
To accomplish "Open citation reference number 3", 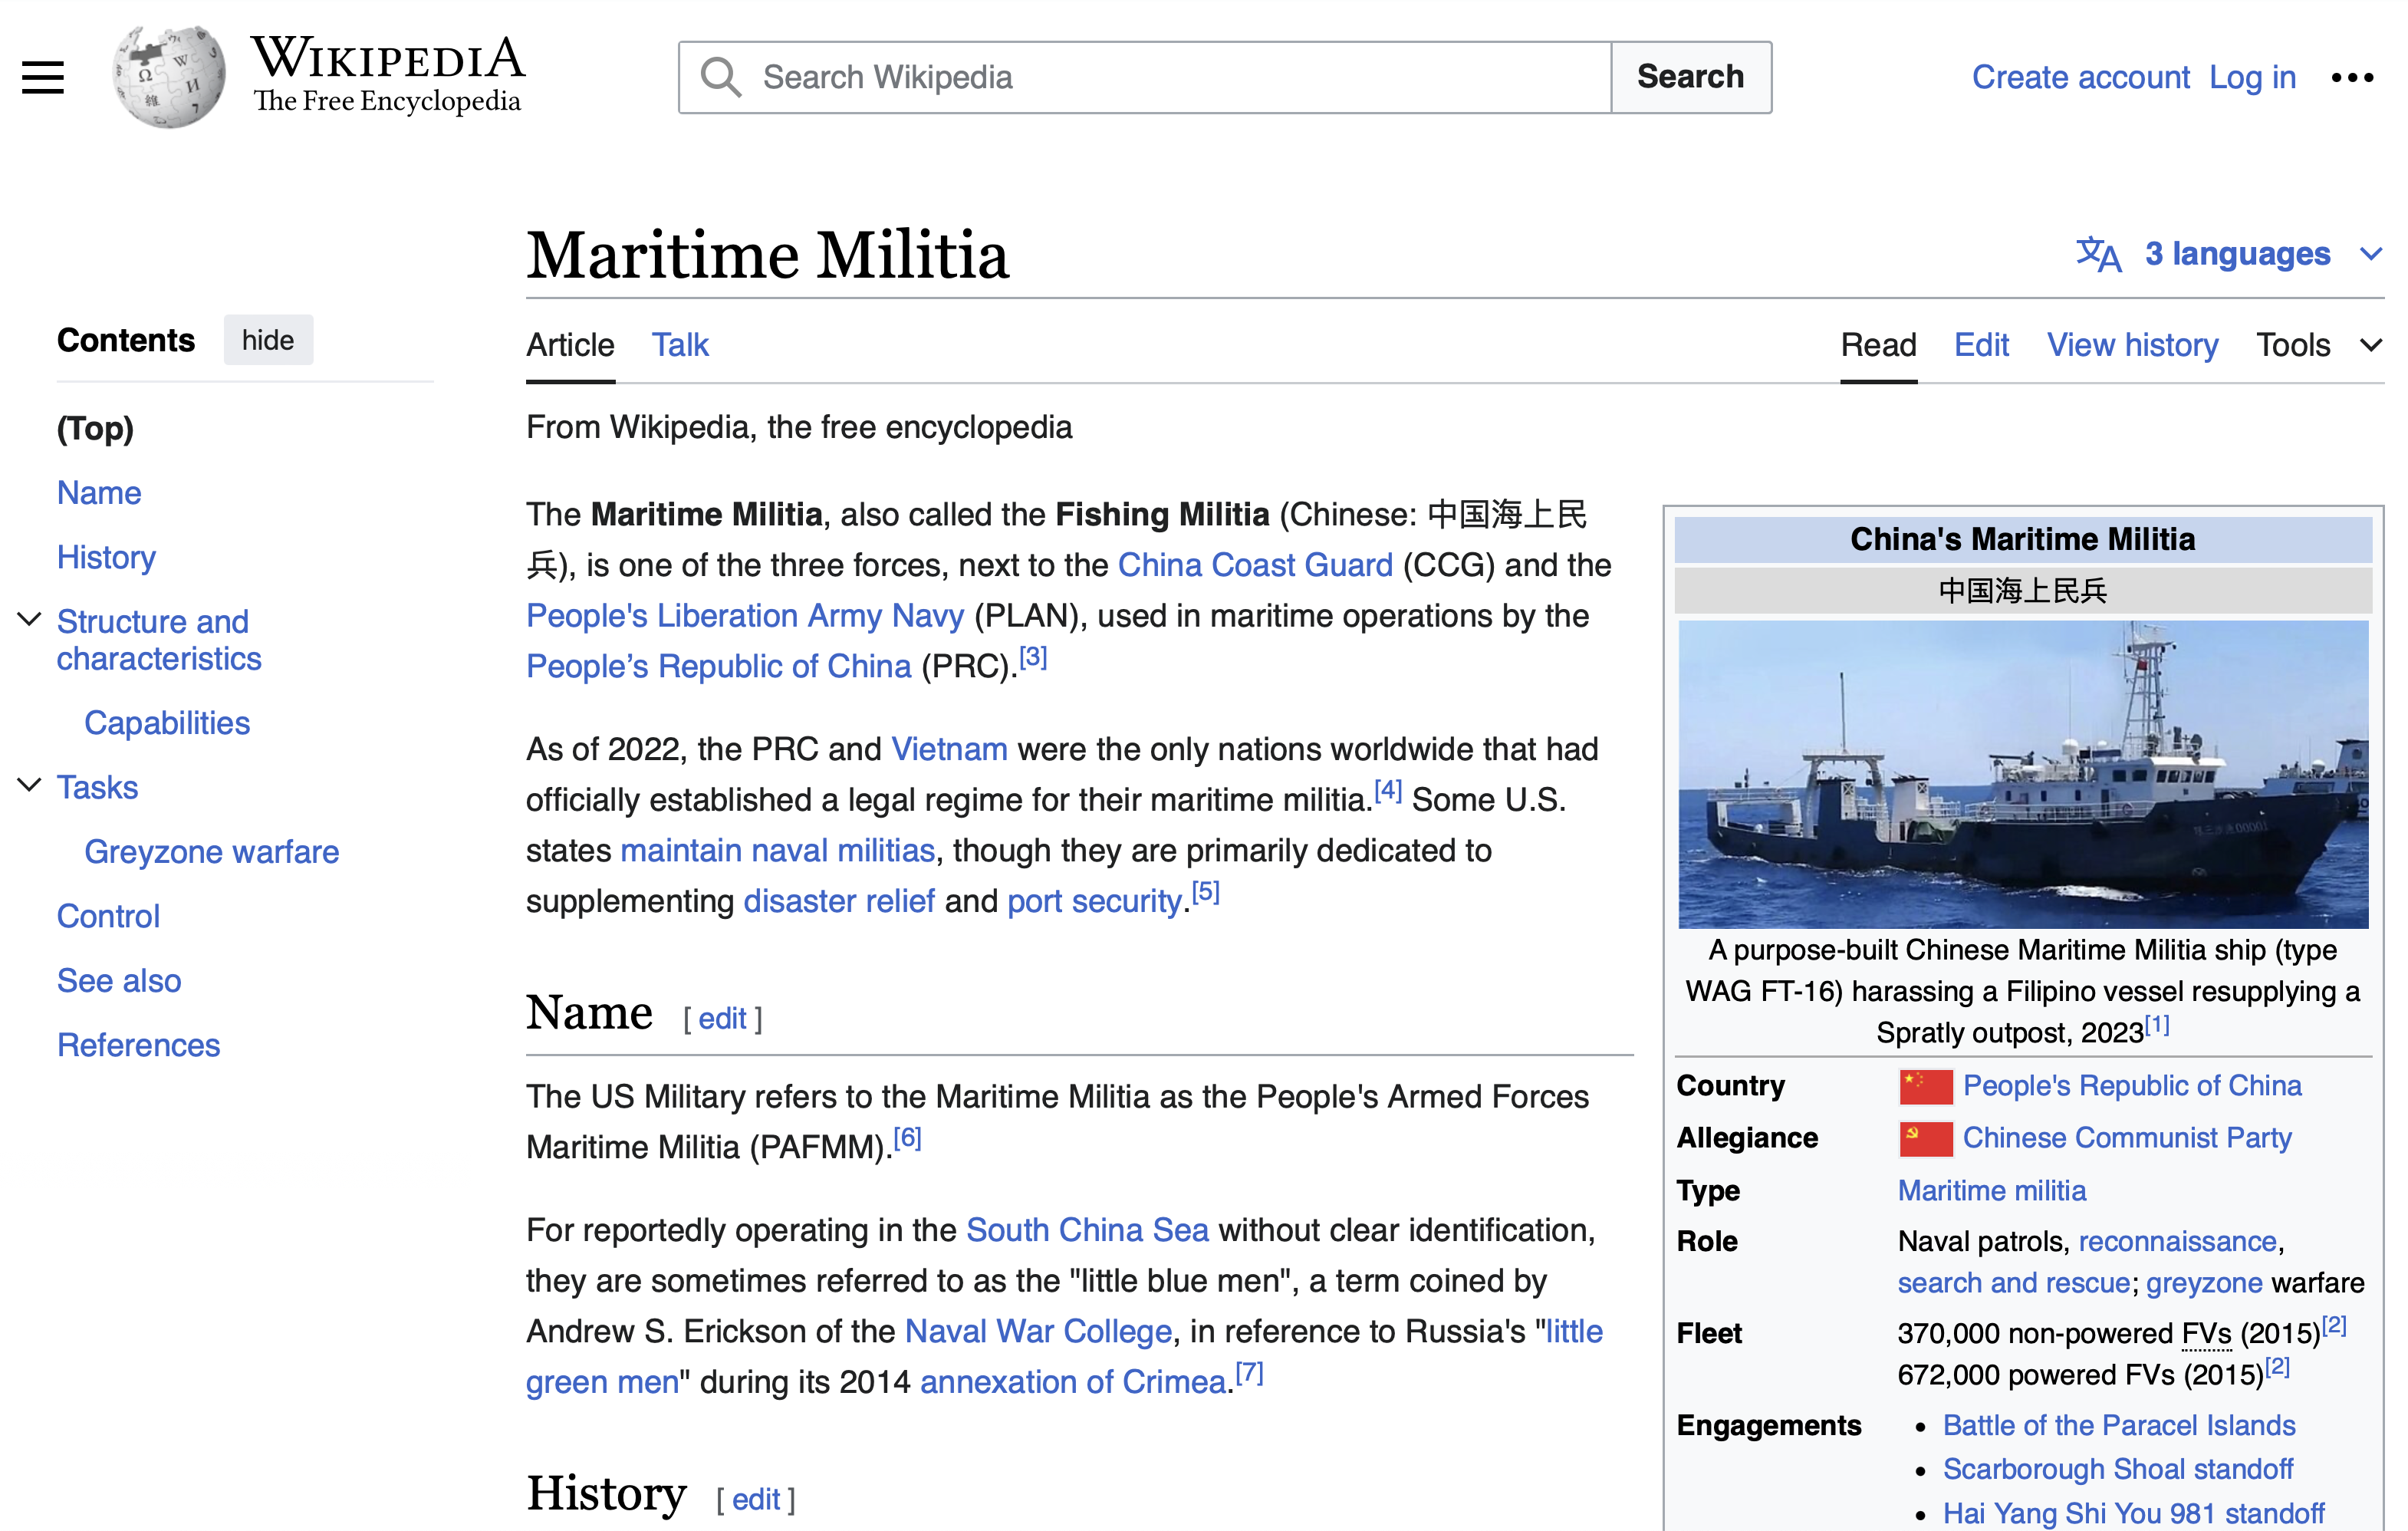I will click(x=1033, y=658).
